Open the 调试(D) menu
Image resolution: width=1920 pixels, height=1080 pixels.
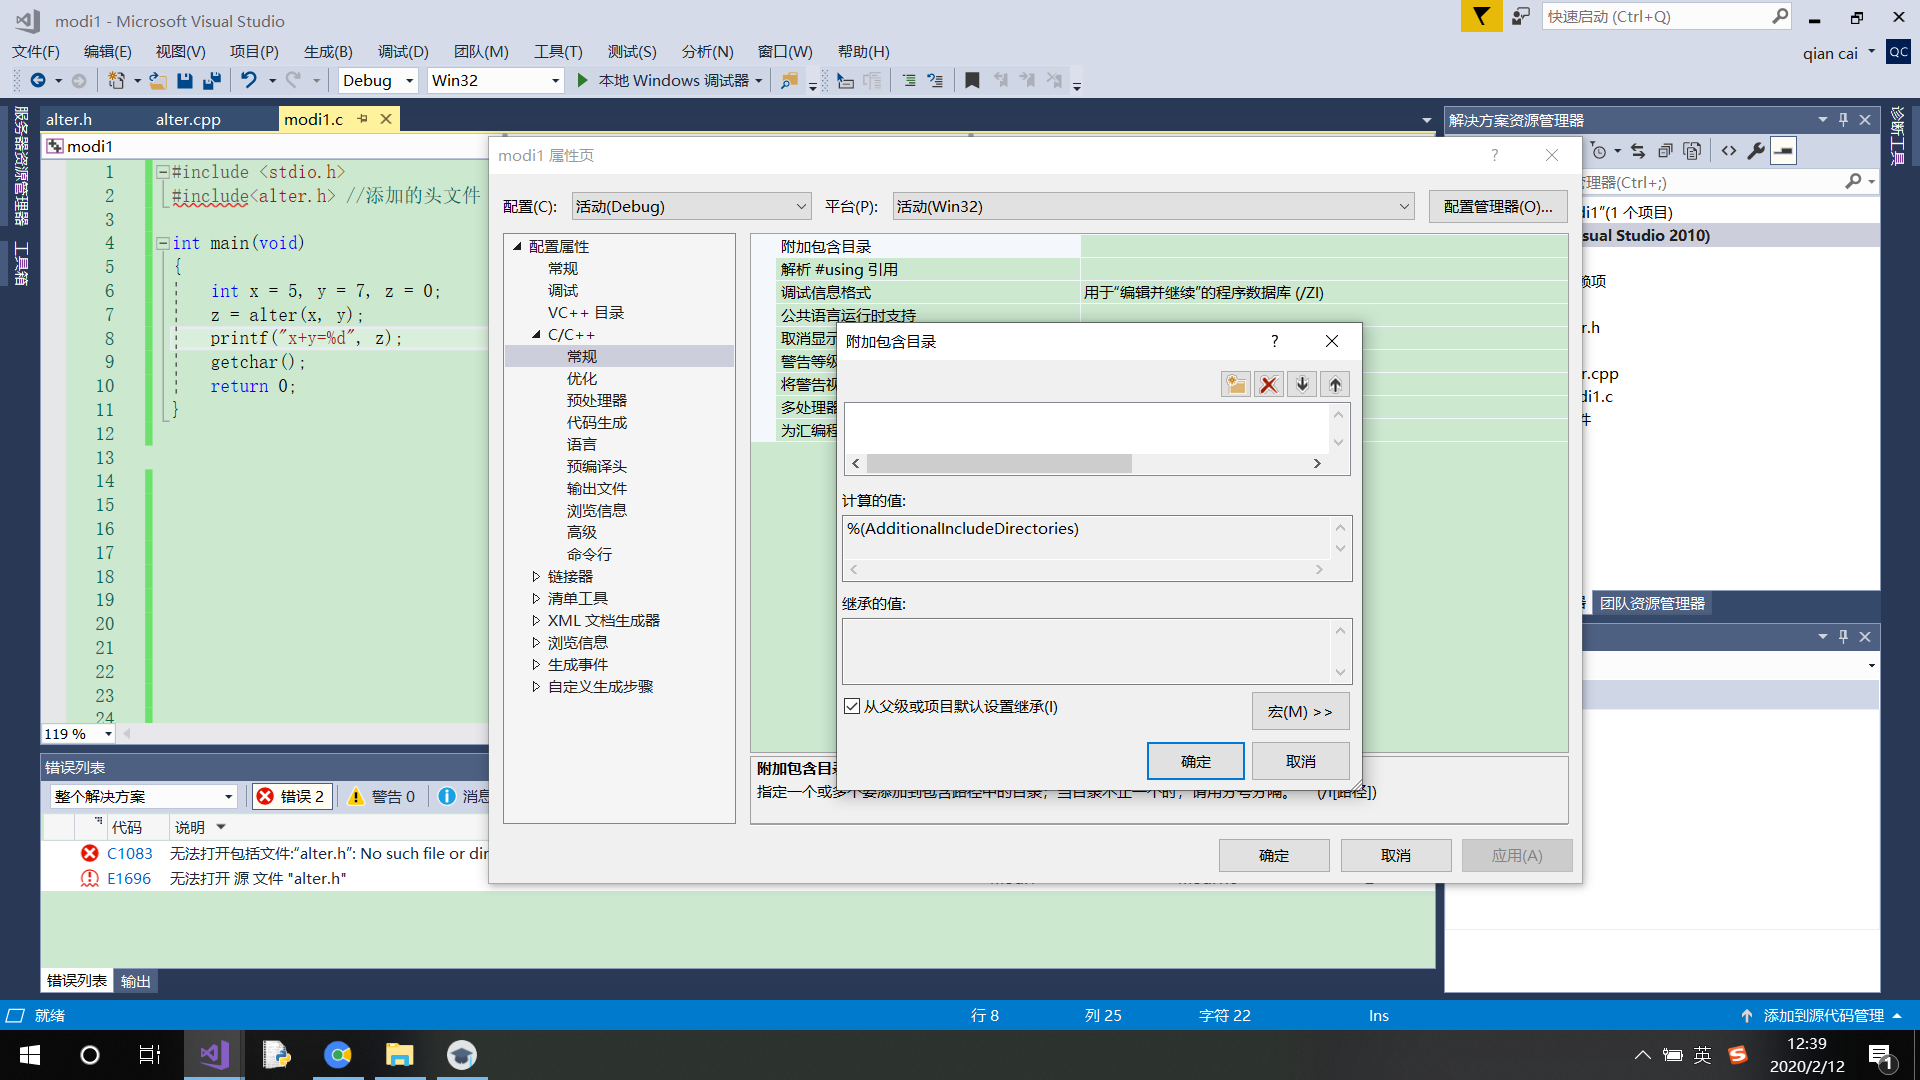[x=403, y=51]
